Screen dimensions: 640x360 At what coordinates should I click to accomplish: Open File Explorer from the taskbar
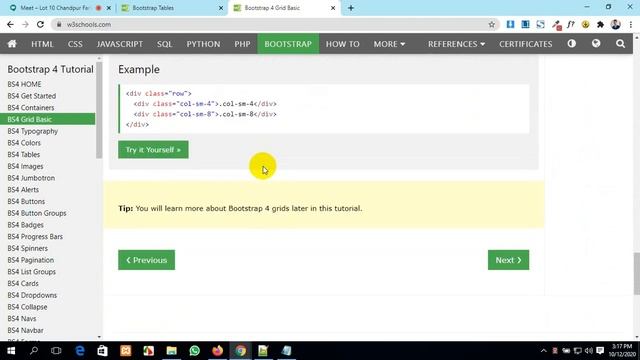coord(171,351)
